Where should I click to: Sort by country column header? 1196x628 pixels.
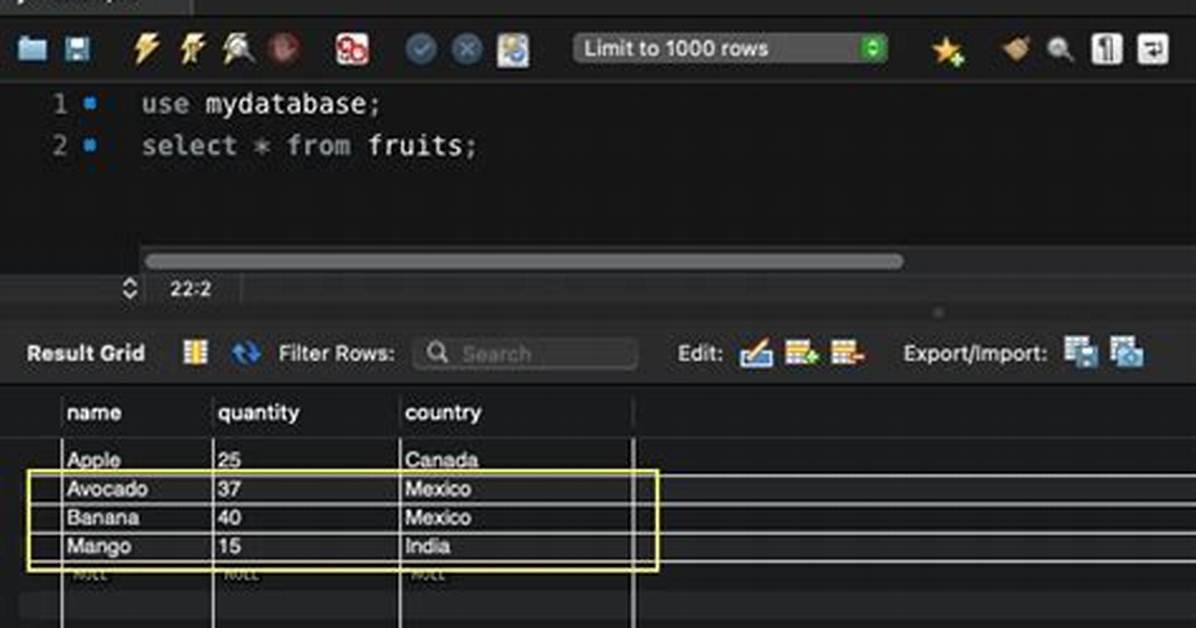(x=516, y=413)
